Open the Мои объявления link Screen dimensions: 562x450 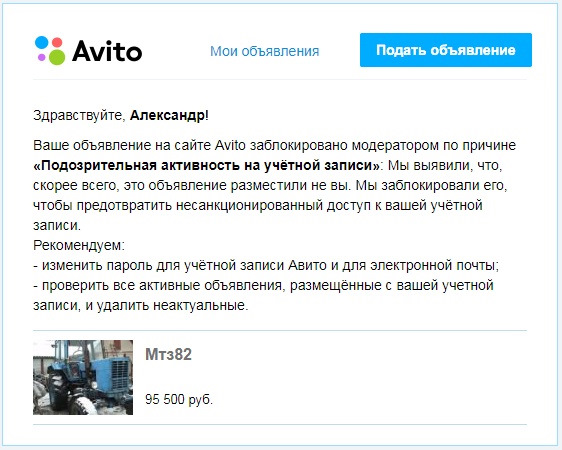[265, 51]
